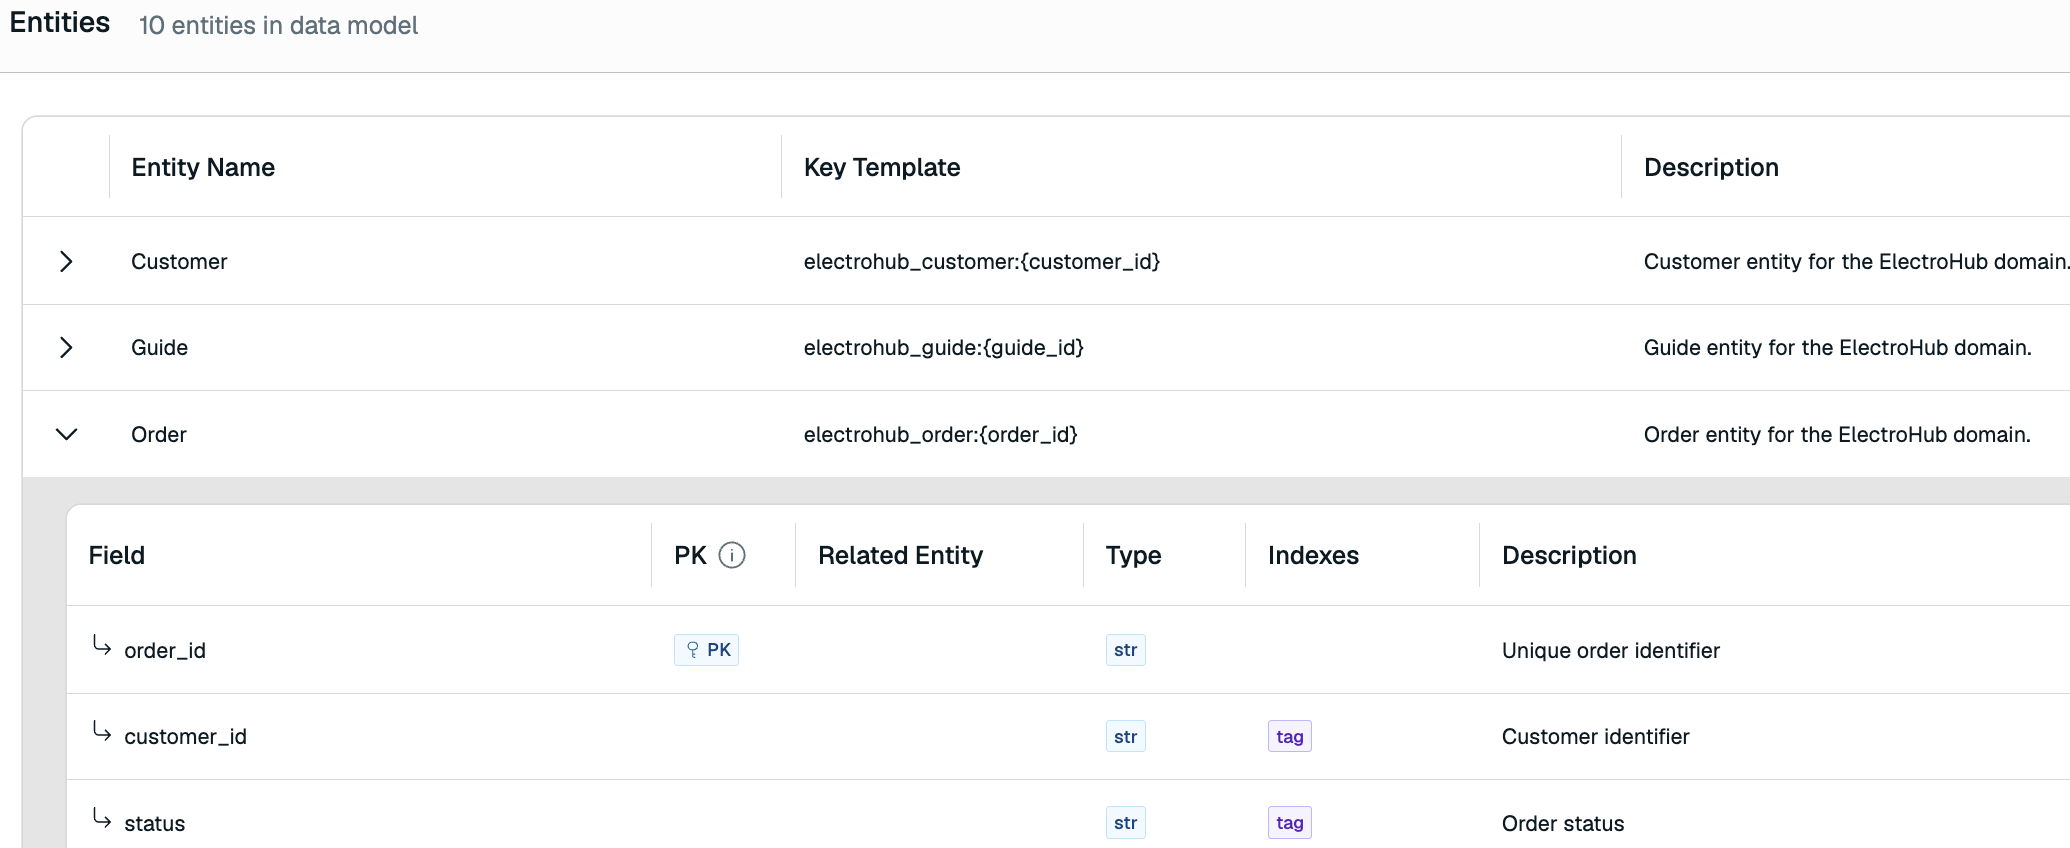Click the Related Entity column header
Screen dimensions: 2070x848
pos(900,555)
